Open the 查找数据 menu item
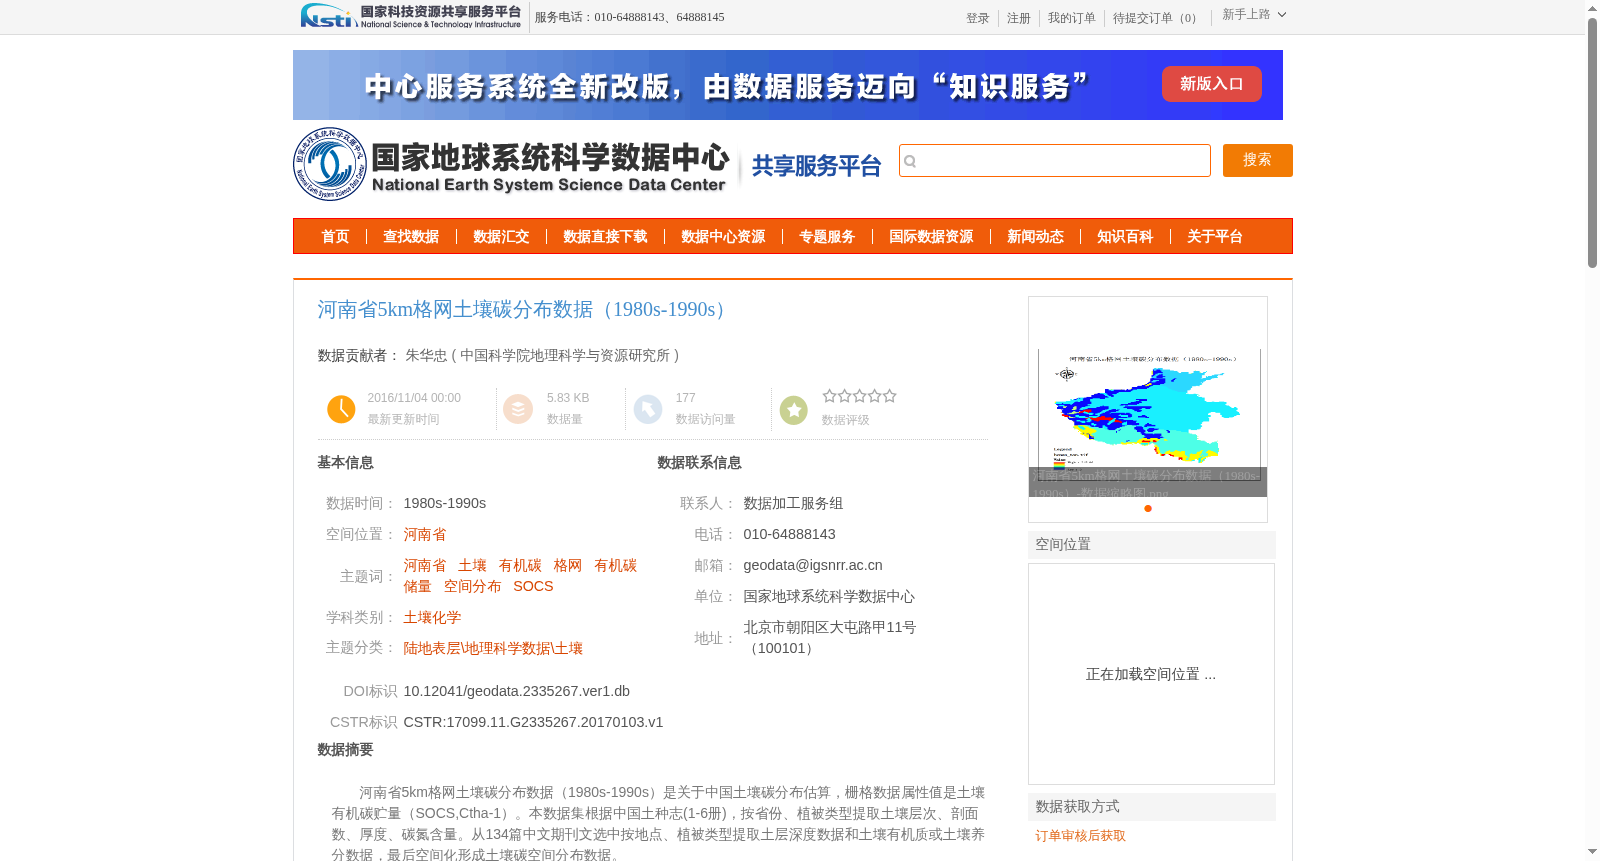The height and width of the screenshot is (861, 1600). click(x=411, y=237)
